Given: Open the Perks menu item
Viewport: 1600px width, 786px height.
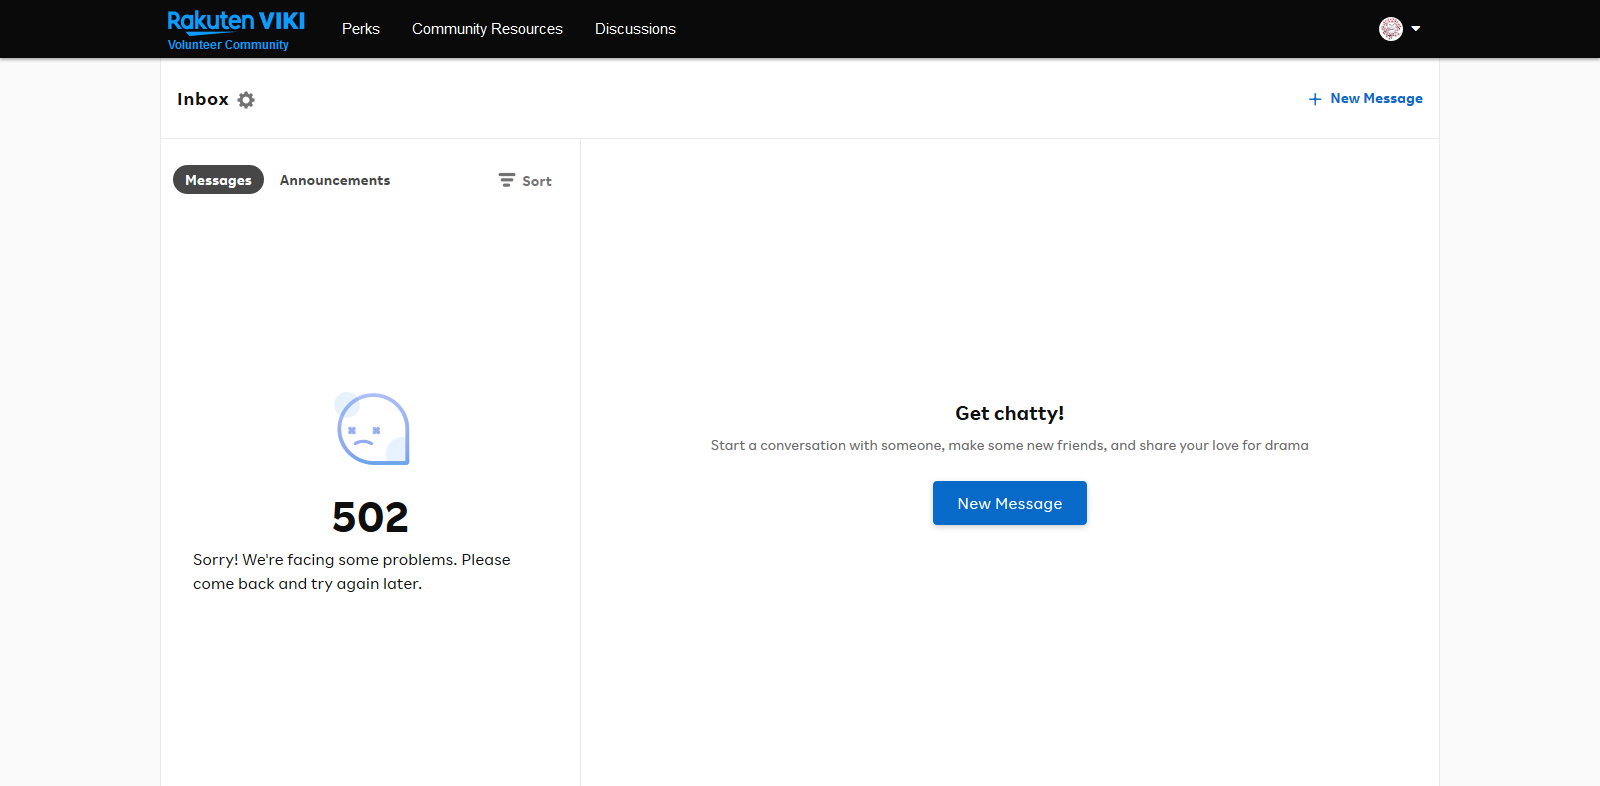Looking at the screenshot, I should [x=360, y=29].
